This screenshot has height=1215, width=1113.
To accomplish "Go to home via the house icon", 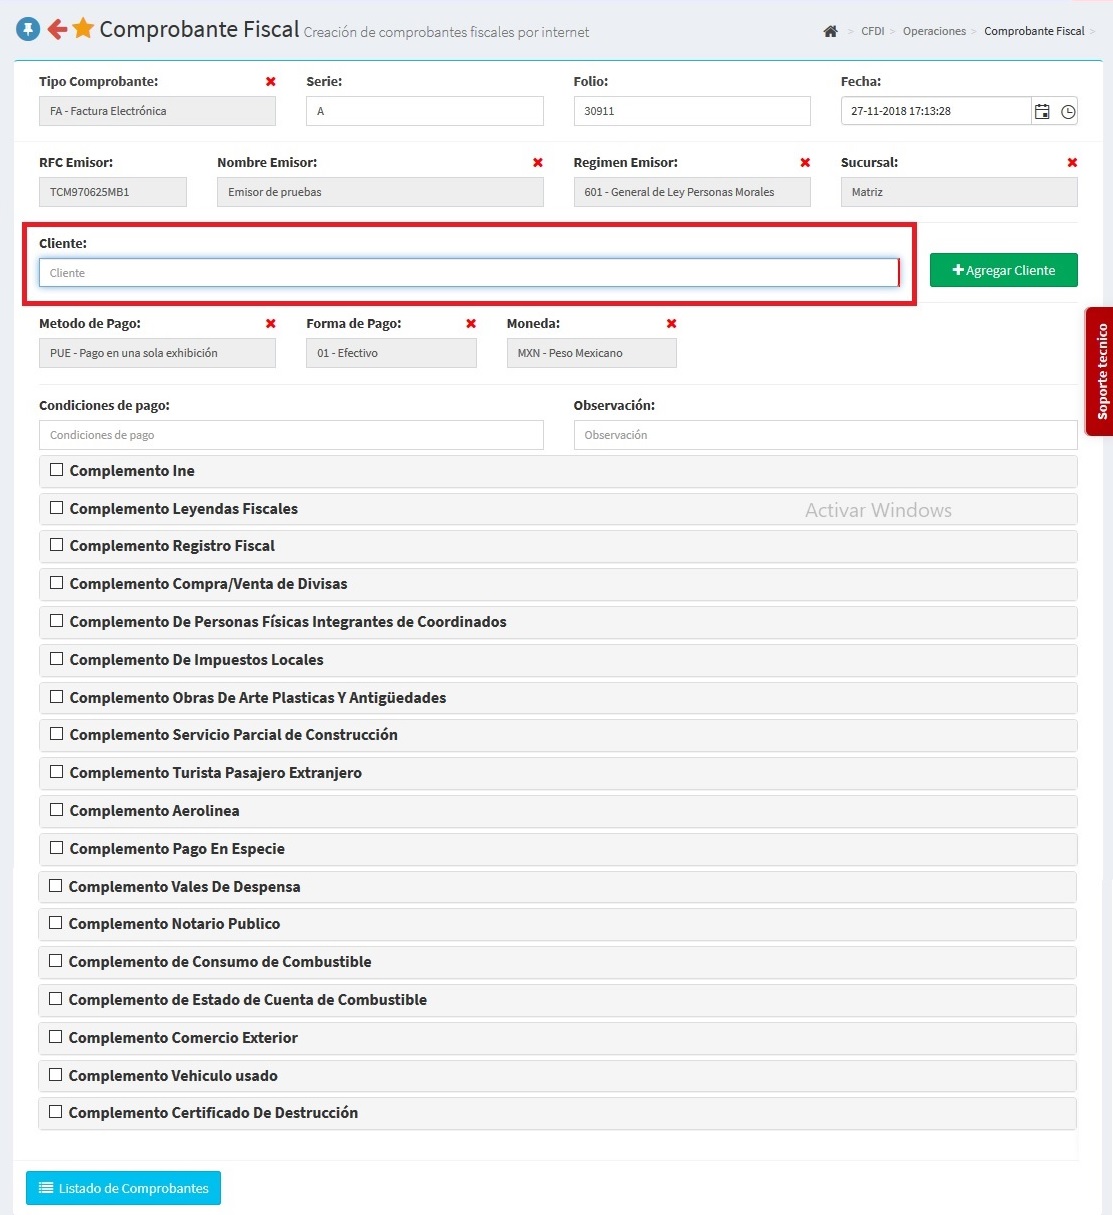I will (x=830, y=31).
